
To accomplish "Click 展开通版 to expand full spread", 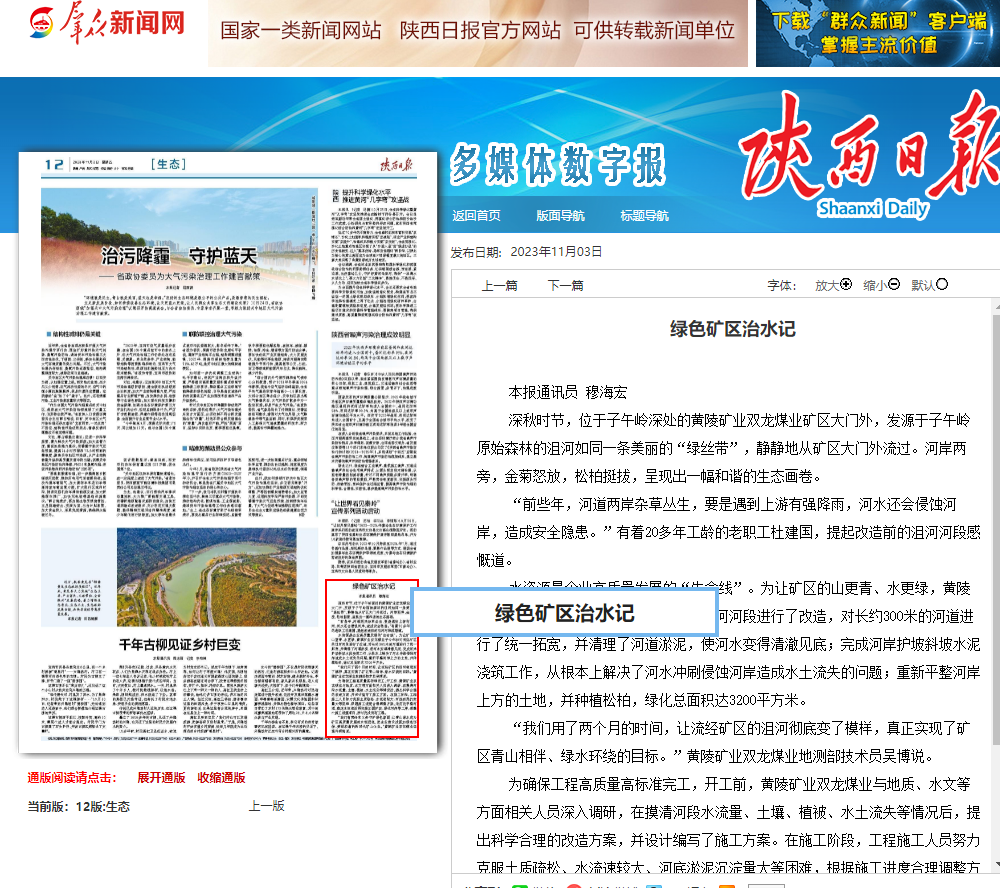I will (x=161, y=778).
